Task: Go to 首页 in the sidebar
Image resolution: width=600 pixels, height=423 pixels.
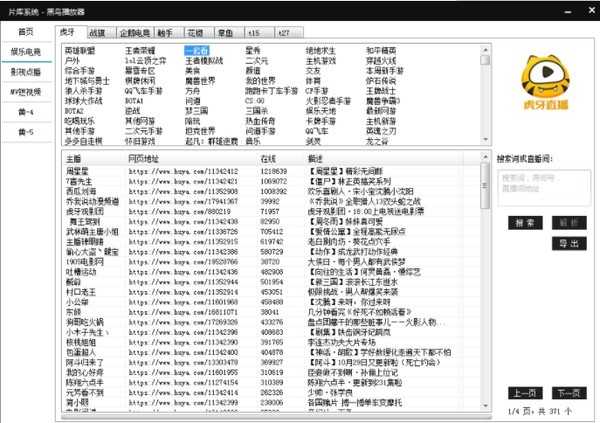Action: 26,32
